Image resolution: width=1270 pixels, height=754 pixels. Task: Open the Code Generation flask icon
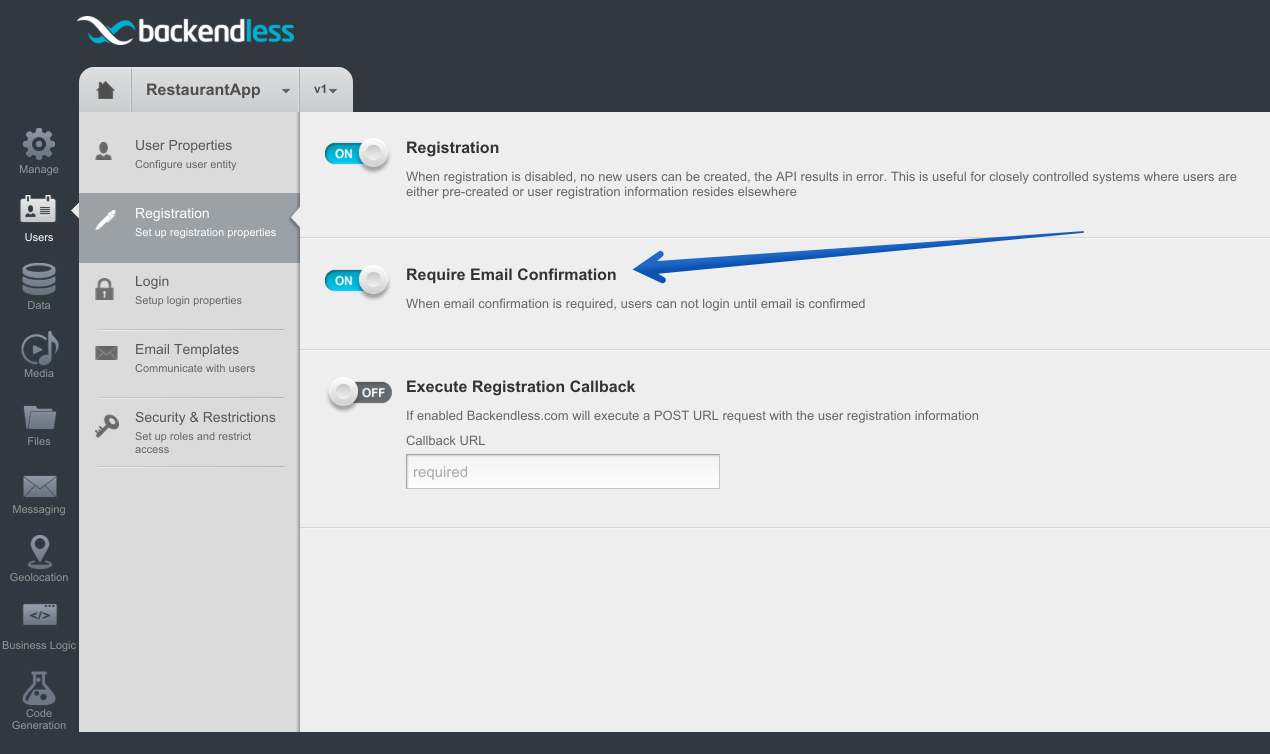tap(39, 687)
